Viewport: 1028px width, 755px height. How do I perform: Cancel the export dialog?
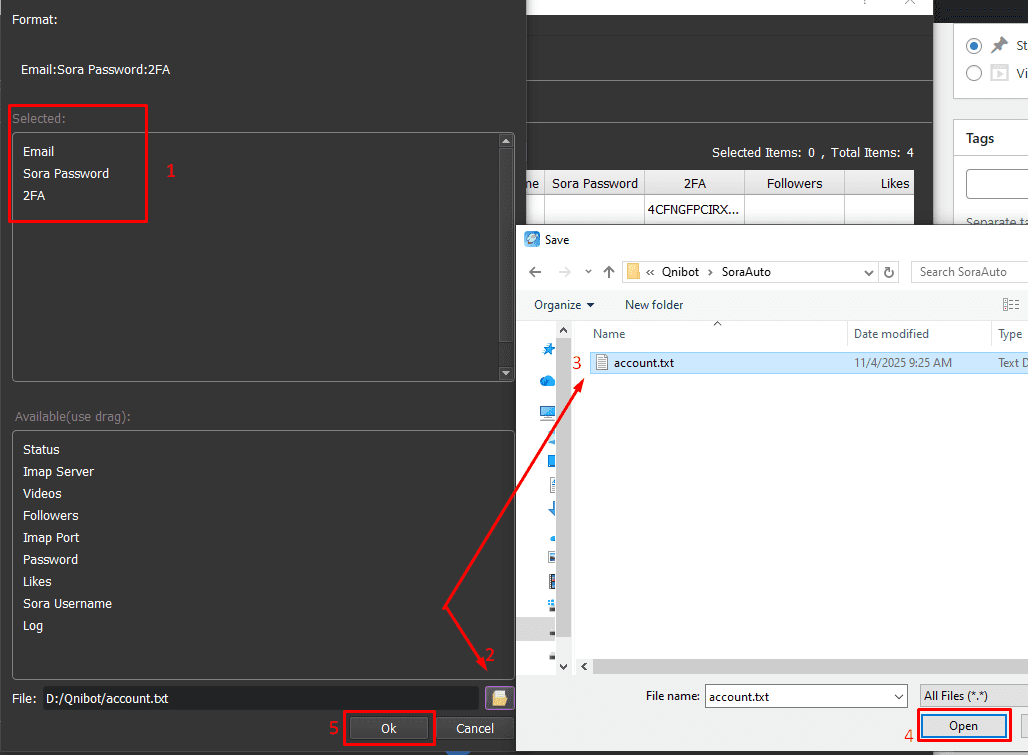(474, 729)
